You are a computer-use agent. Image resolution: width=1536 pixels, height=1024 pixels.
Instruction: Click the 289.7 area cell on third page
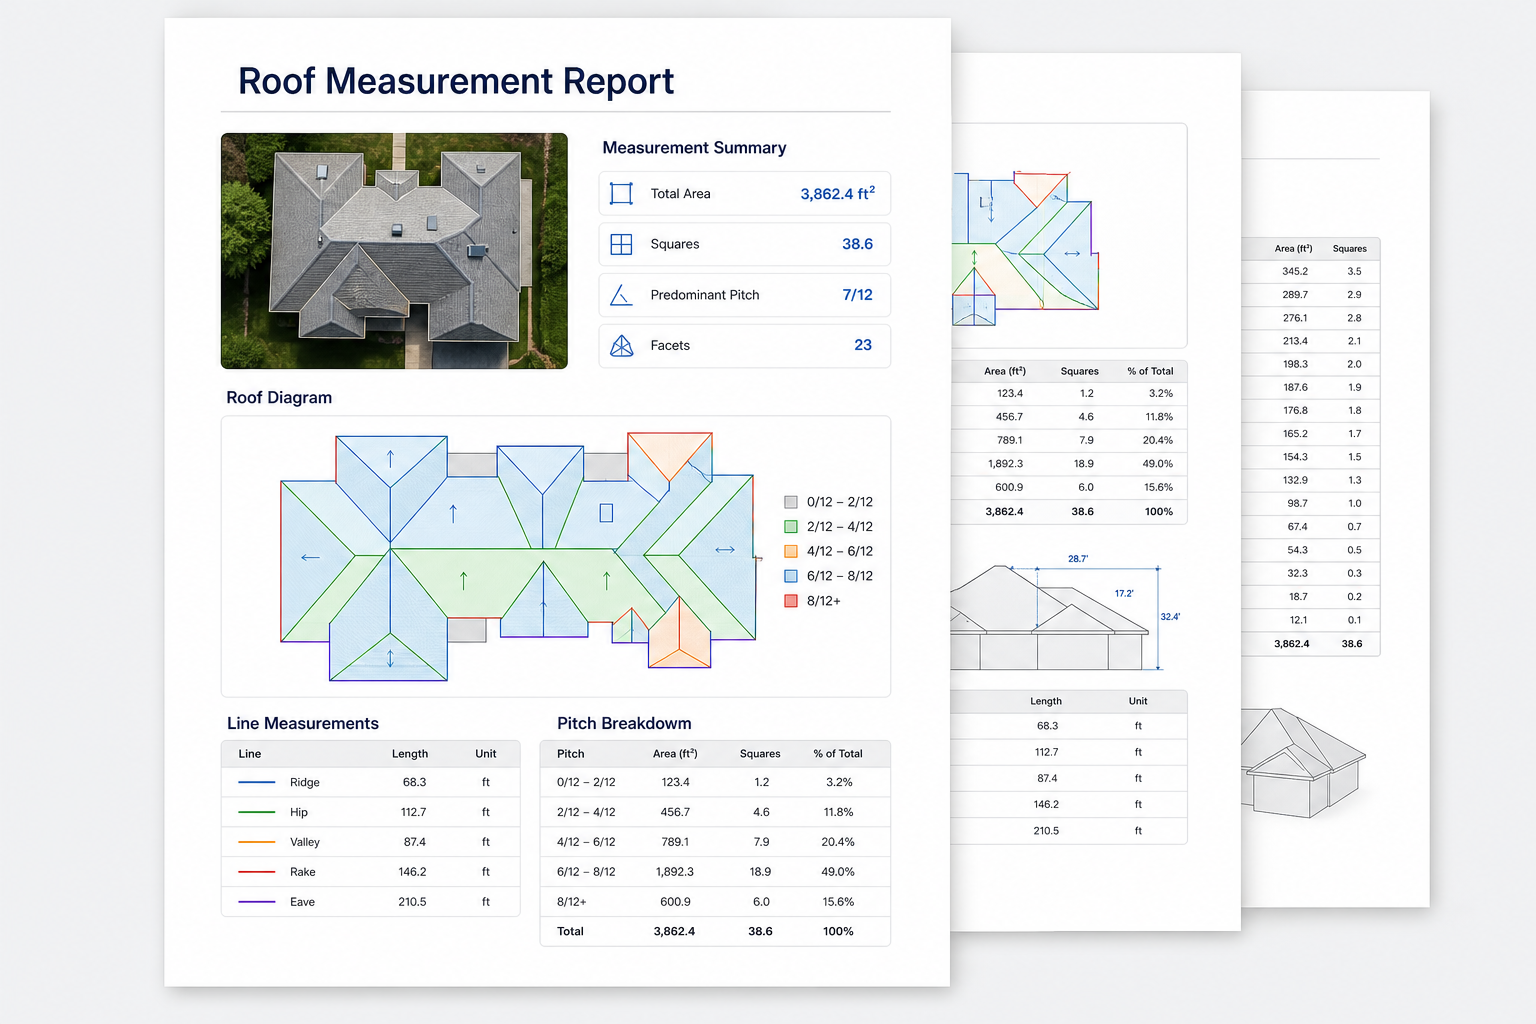click(x=1295, y=295)
